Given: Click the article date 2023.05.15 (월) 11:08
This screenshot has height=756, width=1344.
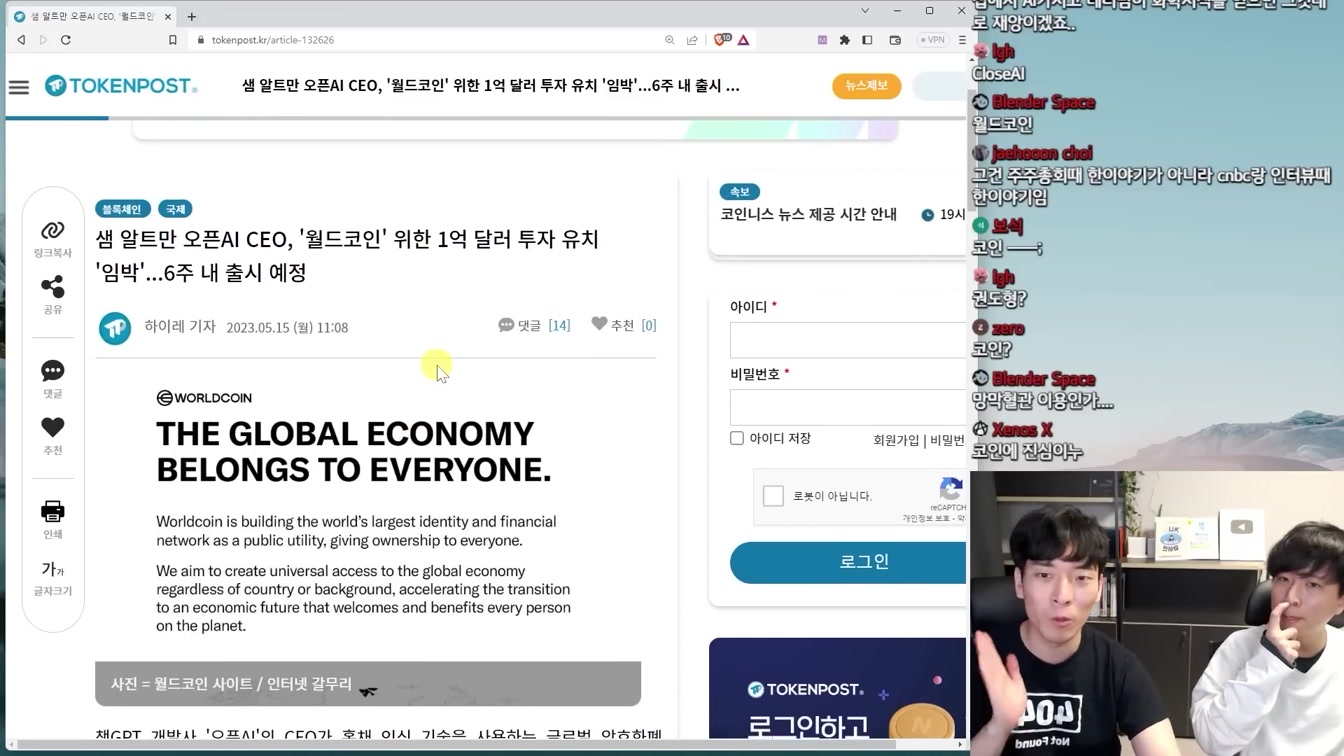Looking at the screenshot, I should point(287,328).
